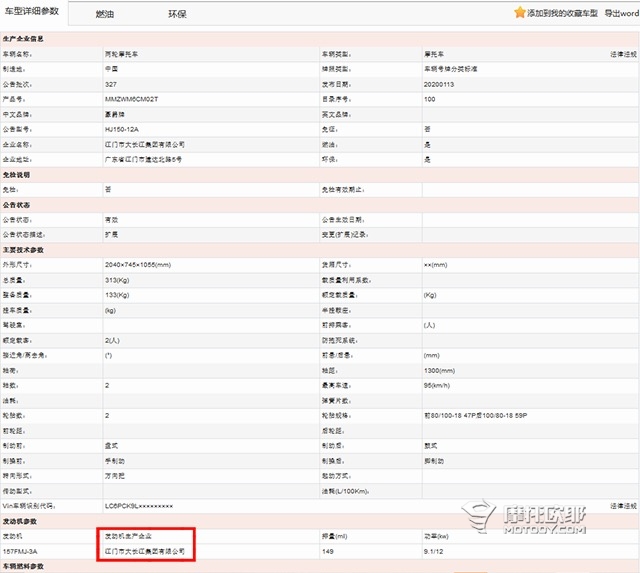Click the 导出word link
Image resolution: width=640 pixels, height=573 pixels.
[622, 13]
